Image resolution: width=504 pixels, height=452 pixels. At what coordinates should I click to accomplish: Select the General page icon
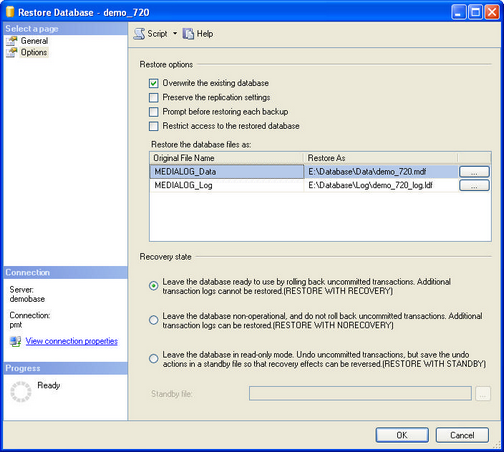tap(11, 41)
